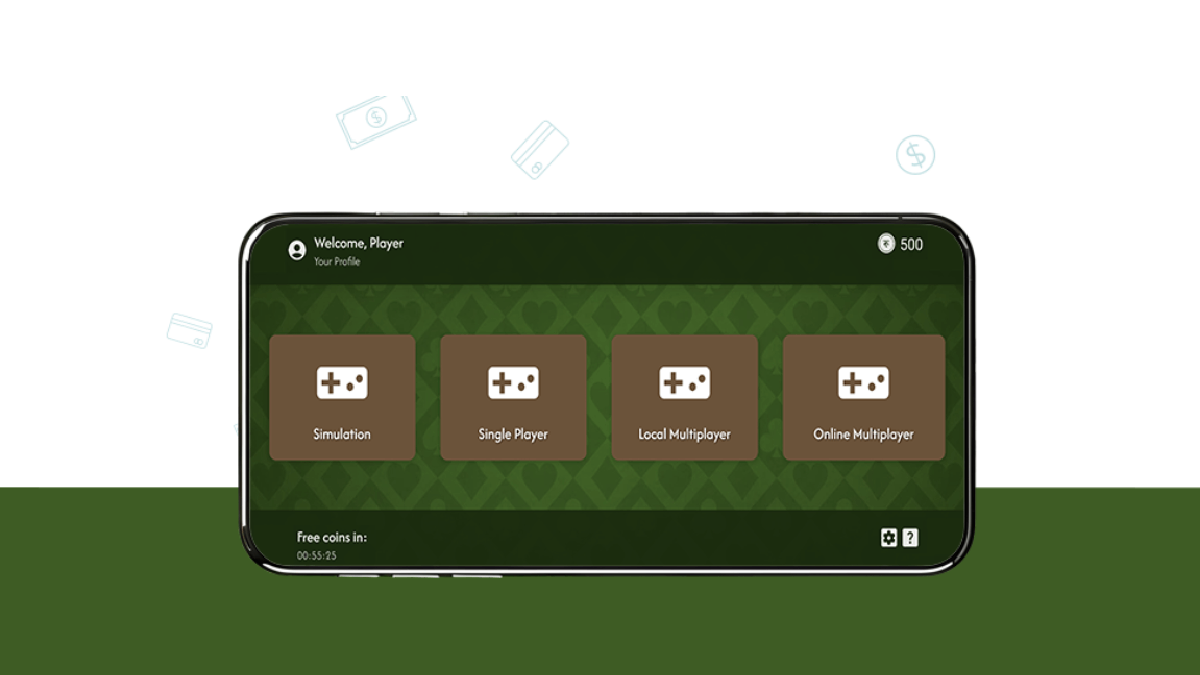1200x675 pixels.
Task: Start the Simulation mode via its label
Action: pyautogui.click(x=342, y=434)
